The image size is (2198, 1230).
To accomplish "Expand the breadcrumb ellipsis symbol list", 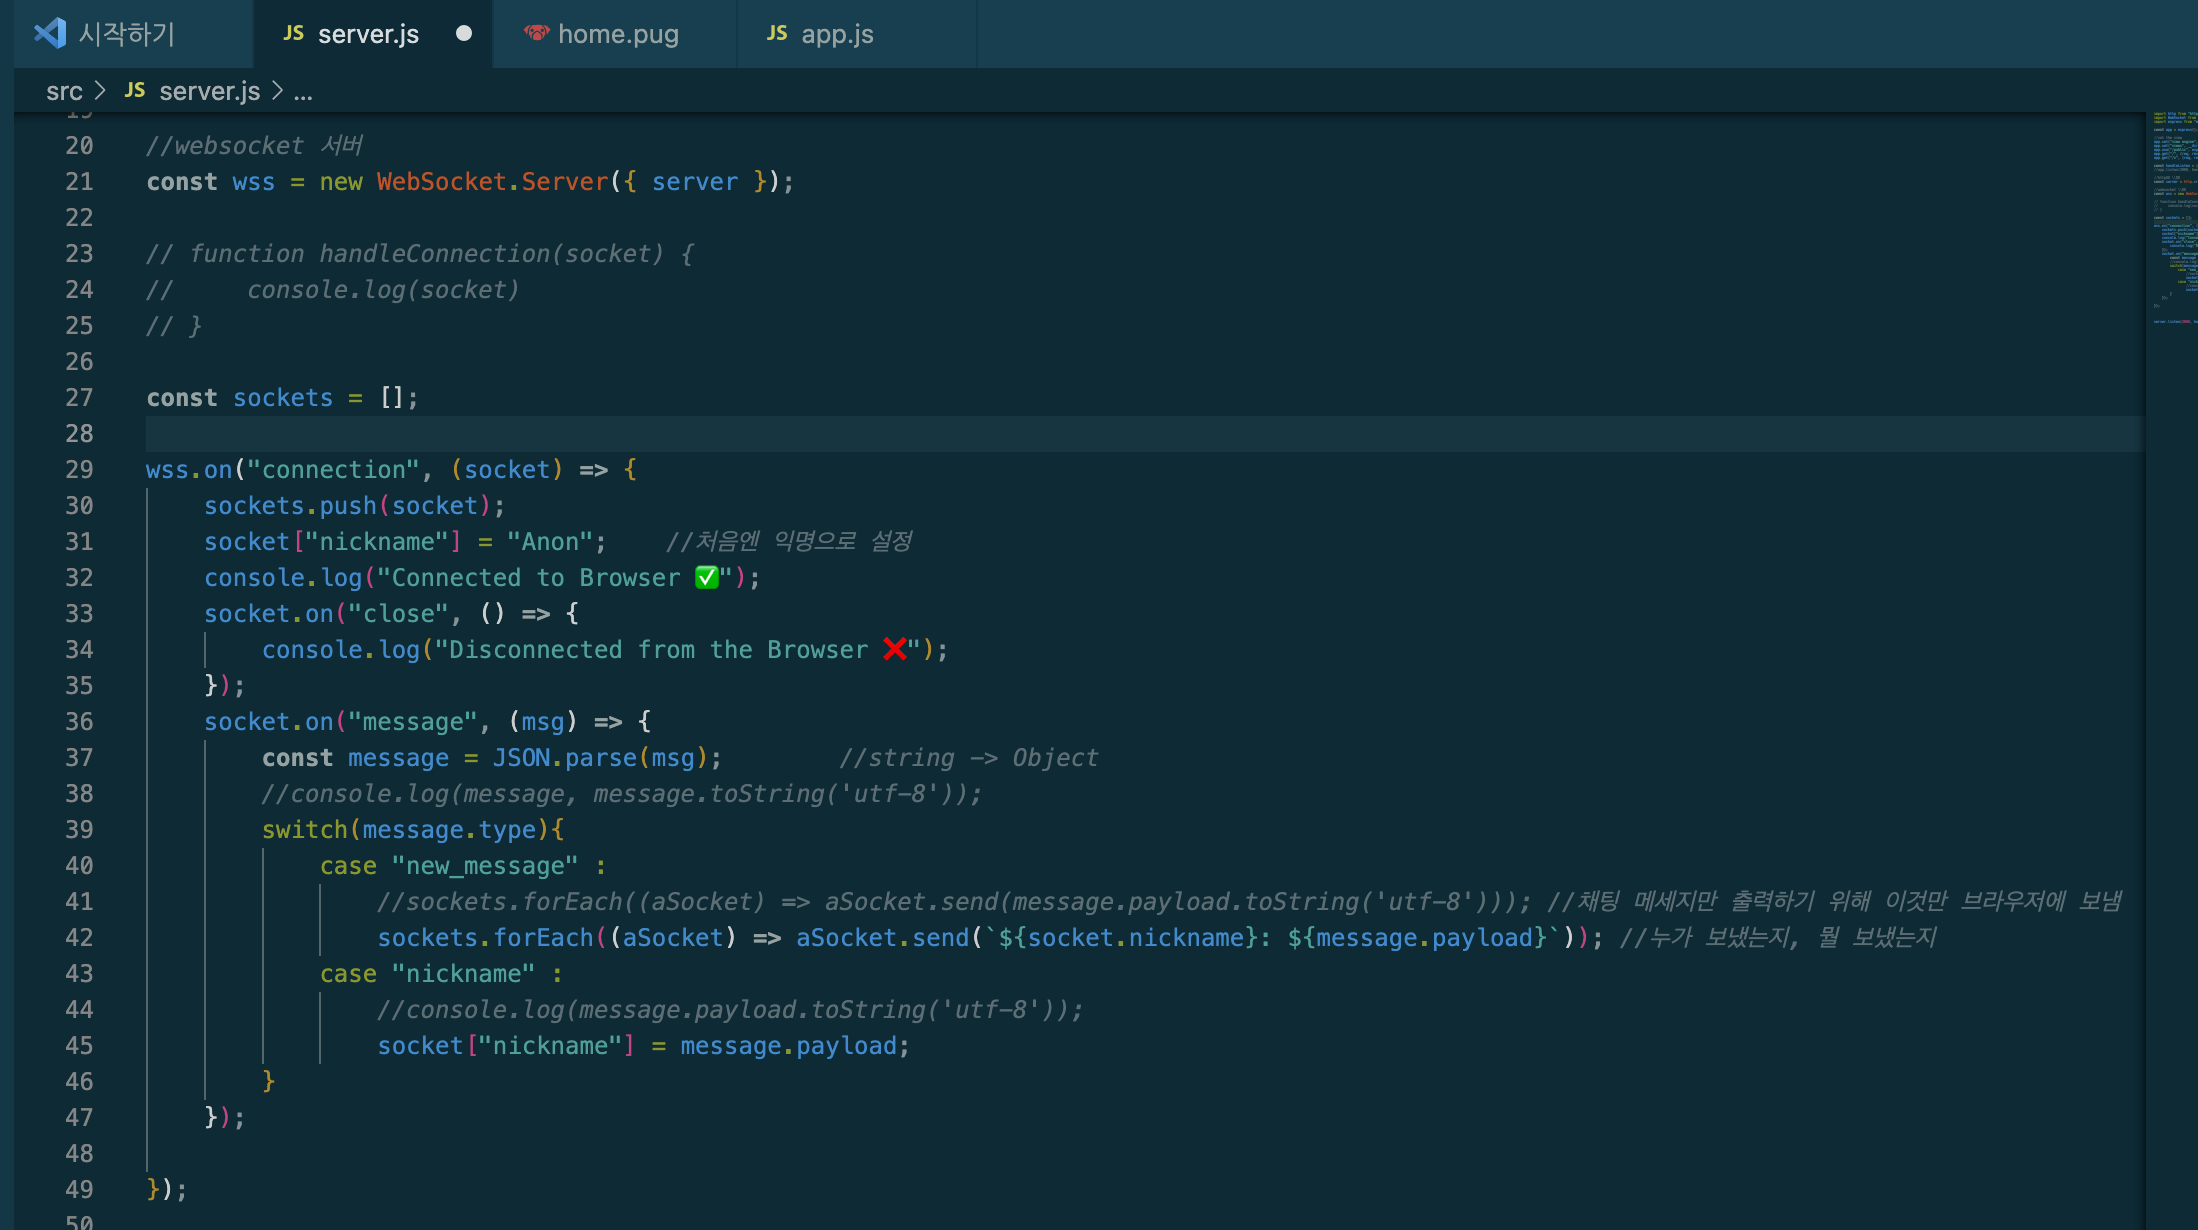I will 303,91.
